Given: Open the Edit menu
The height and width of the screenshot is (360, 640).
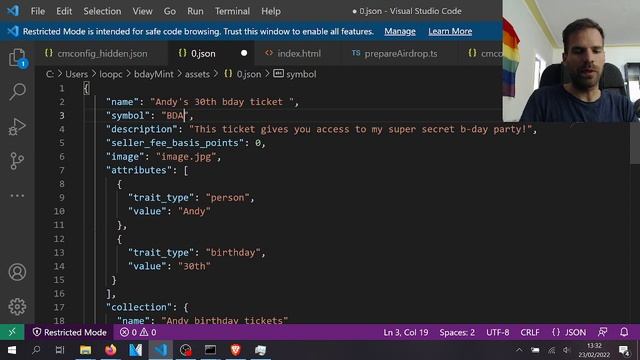Looking at the screenshot, I should pos(64,11).
